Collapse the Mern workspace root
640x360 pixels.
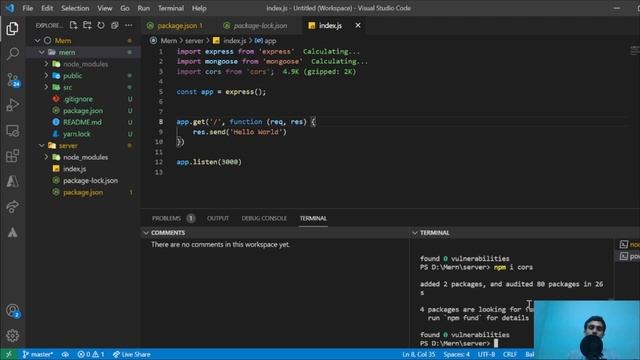tap(38, 40)
